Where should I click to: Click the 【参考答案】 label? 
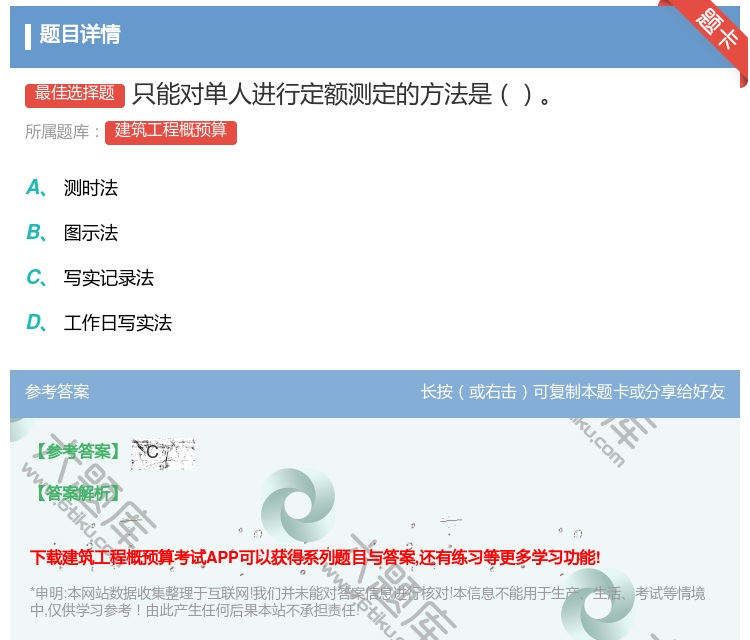(79, 451)
